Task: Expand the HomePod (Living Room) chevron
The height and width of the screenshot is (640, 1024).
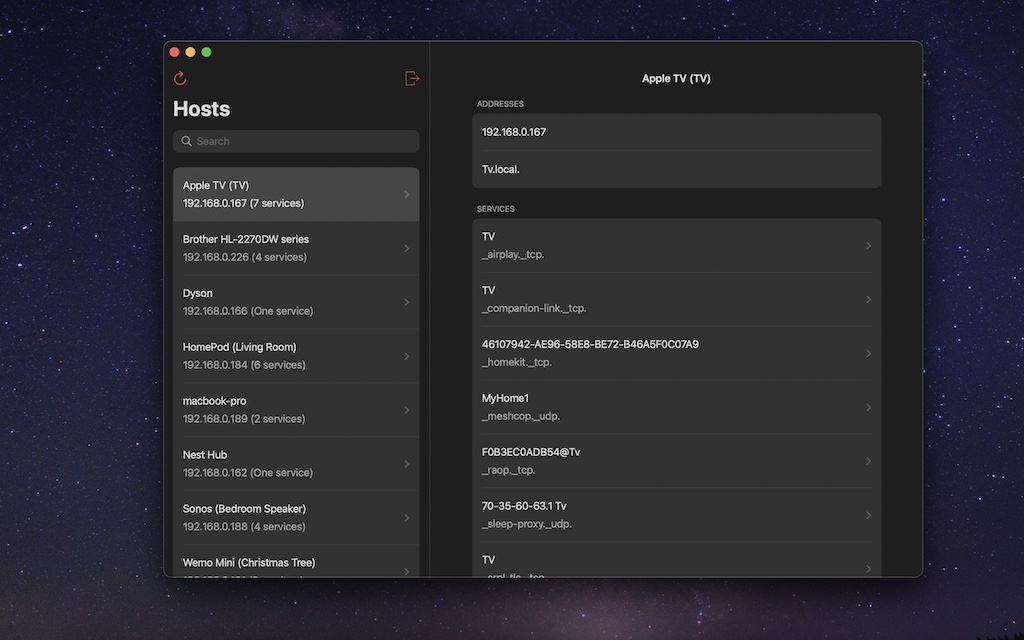Action: point(406,356)
